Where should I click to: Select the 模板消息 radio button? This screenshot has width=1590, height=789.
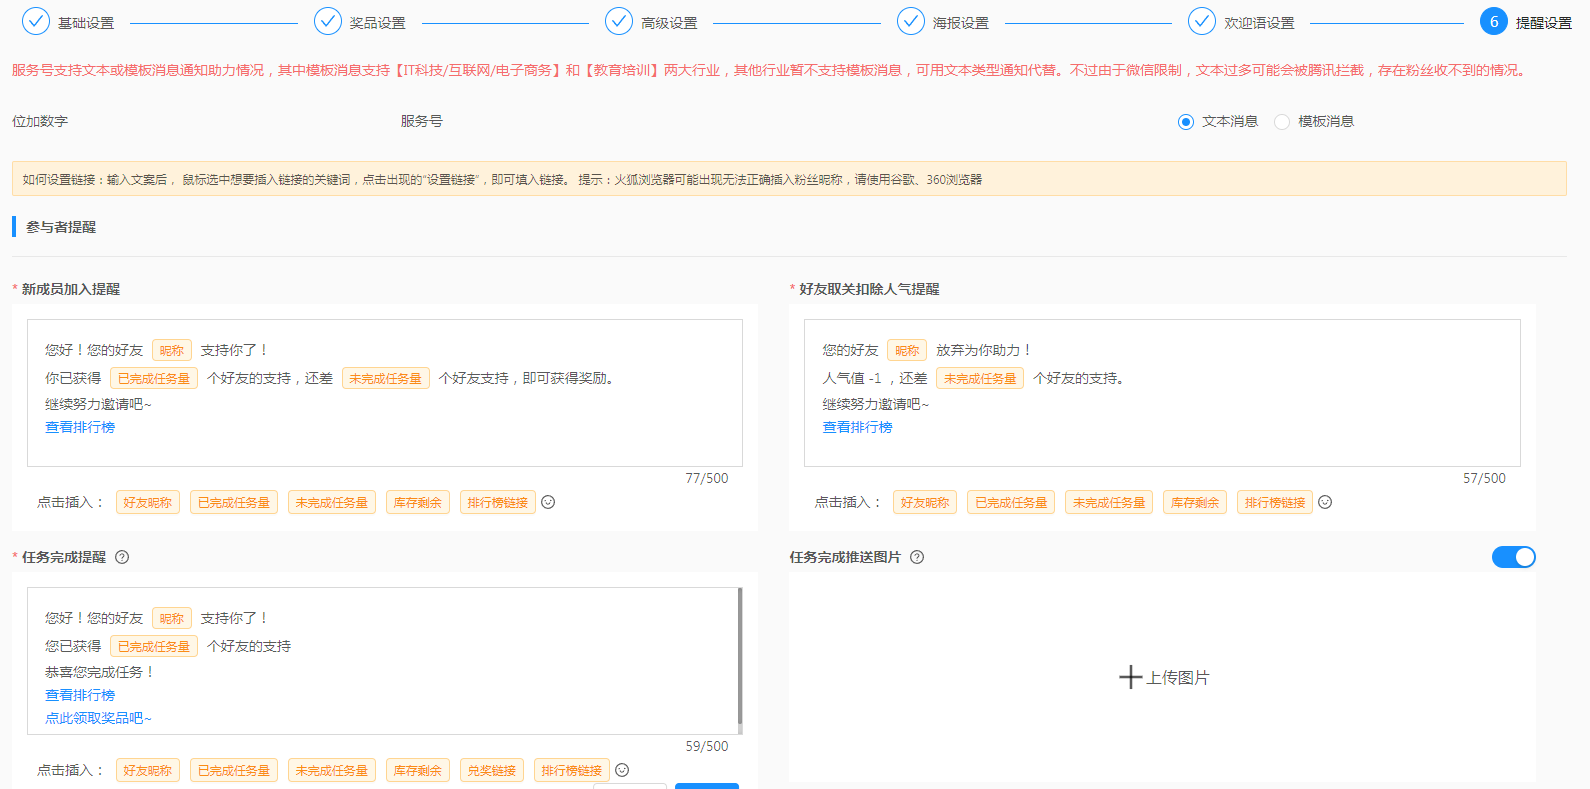[1282, 122]
